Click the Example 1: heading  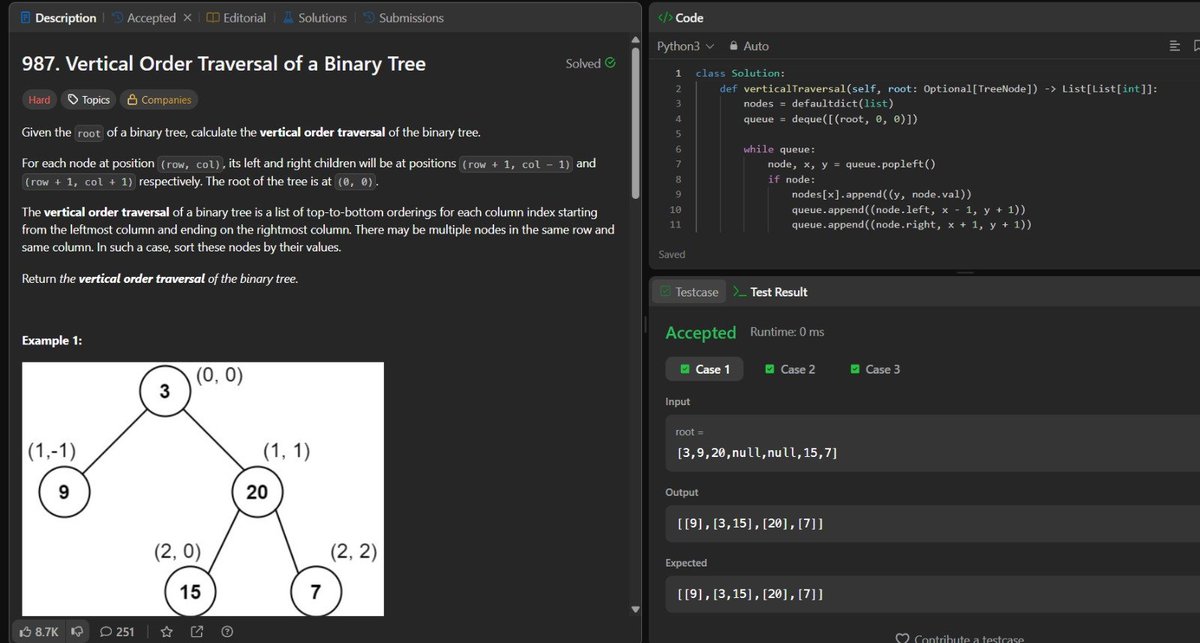(x=52, y=341)
